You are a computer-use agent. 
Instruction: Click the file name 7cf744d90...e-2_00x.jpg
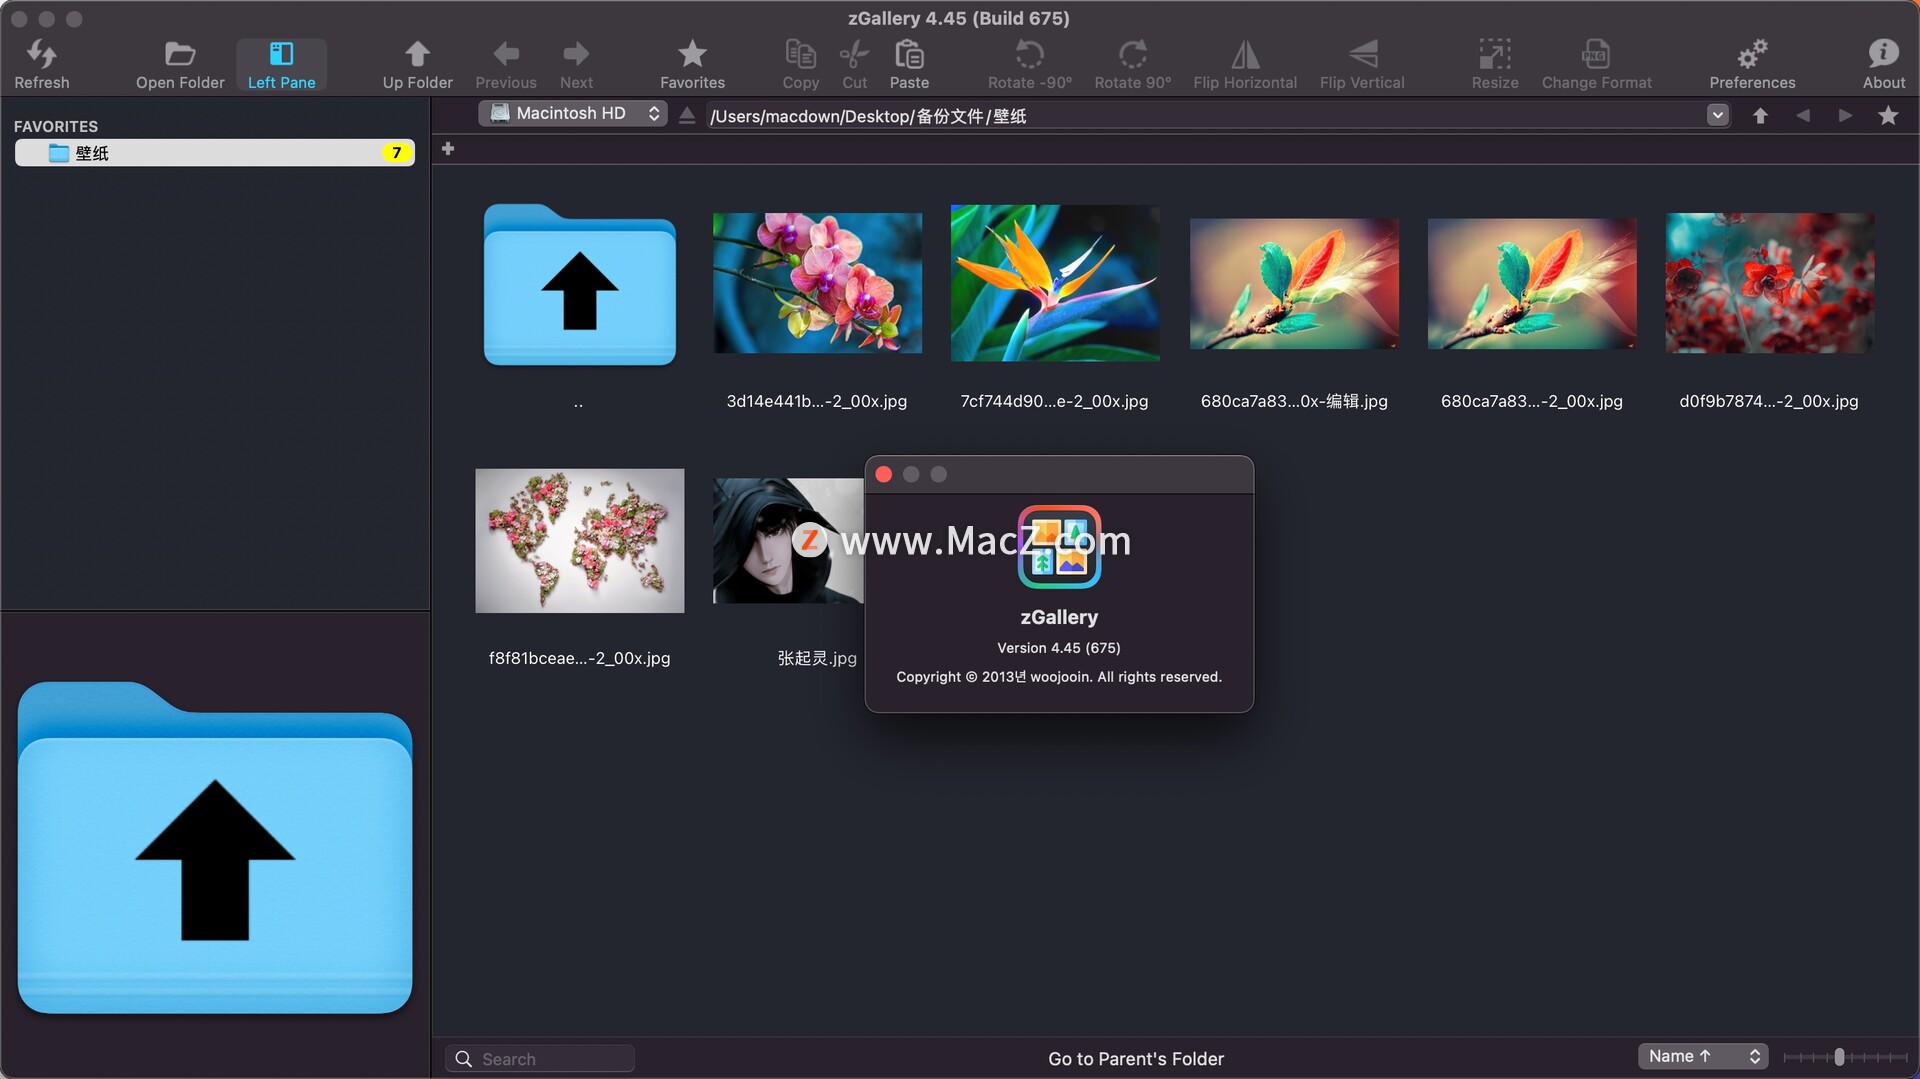click(x=1054, y=401)
